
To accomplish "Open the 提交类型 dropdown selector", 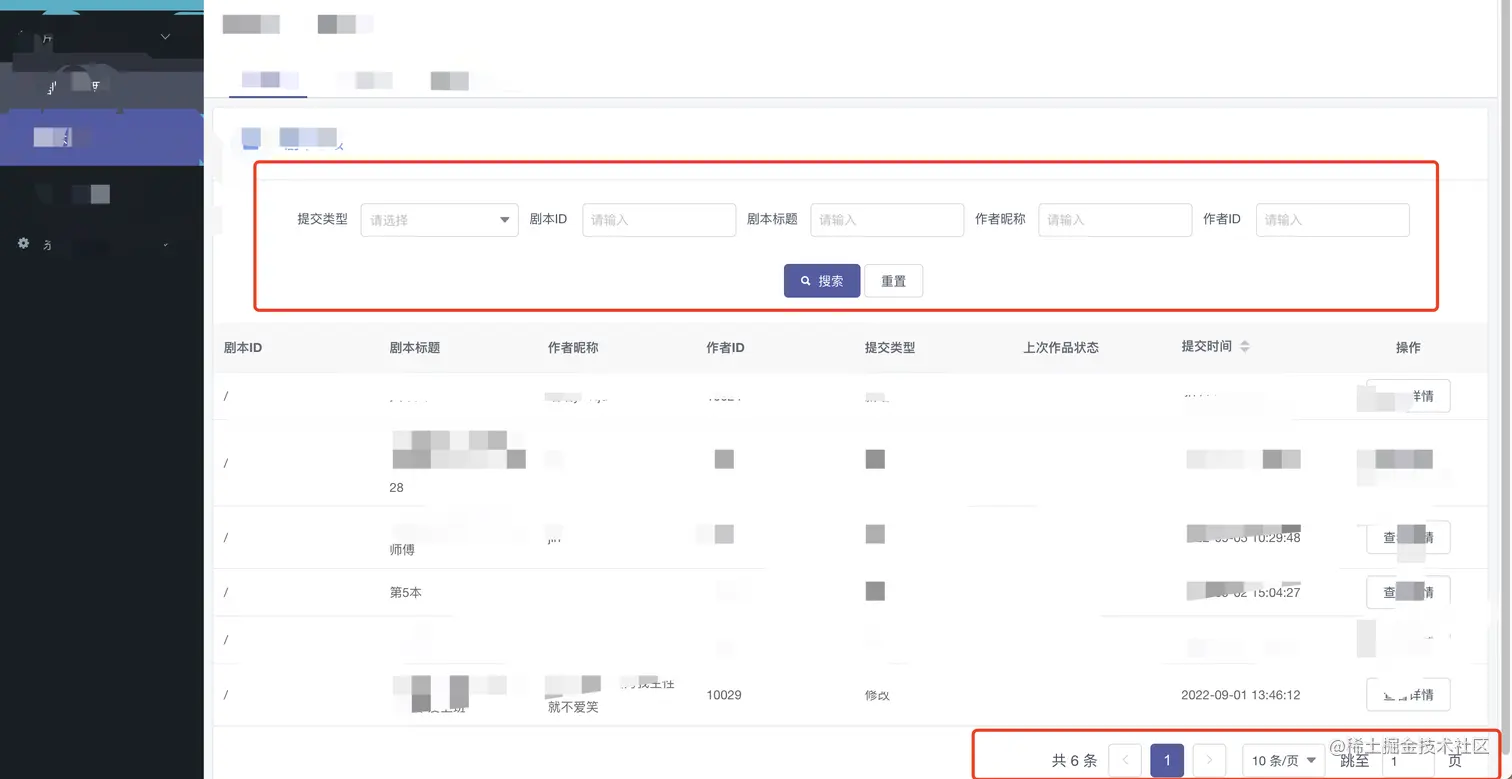I will pos(439,220).
